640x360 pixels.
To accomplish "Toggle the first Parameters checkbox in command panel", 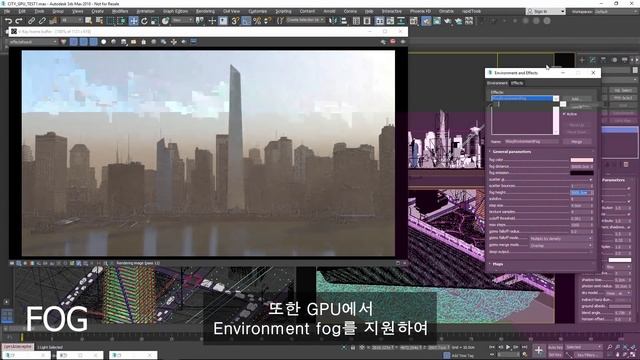I will point(629,189).
